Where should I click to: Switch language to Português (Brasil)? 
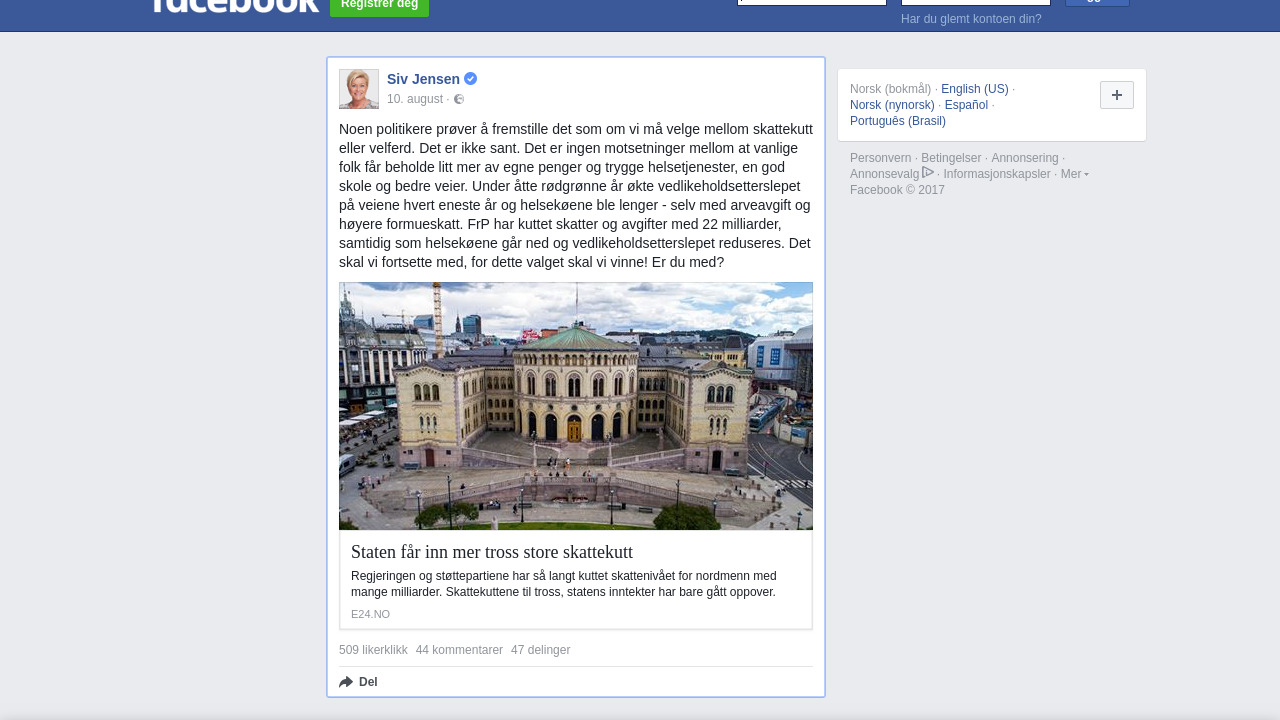(x=898, y=121)
